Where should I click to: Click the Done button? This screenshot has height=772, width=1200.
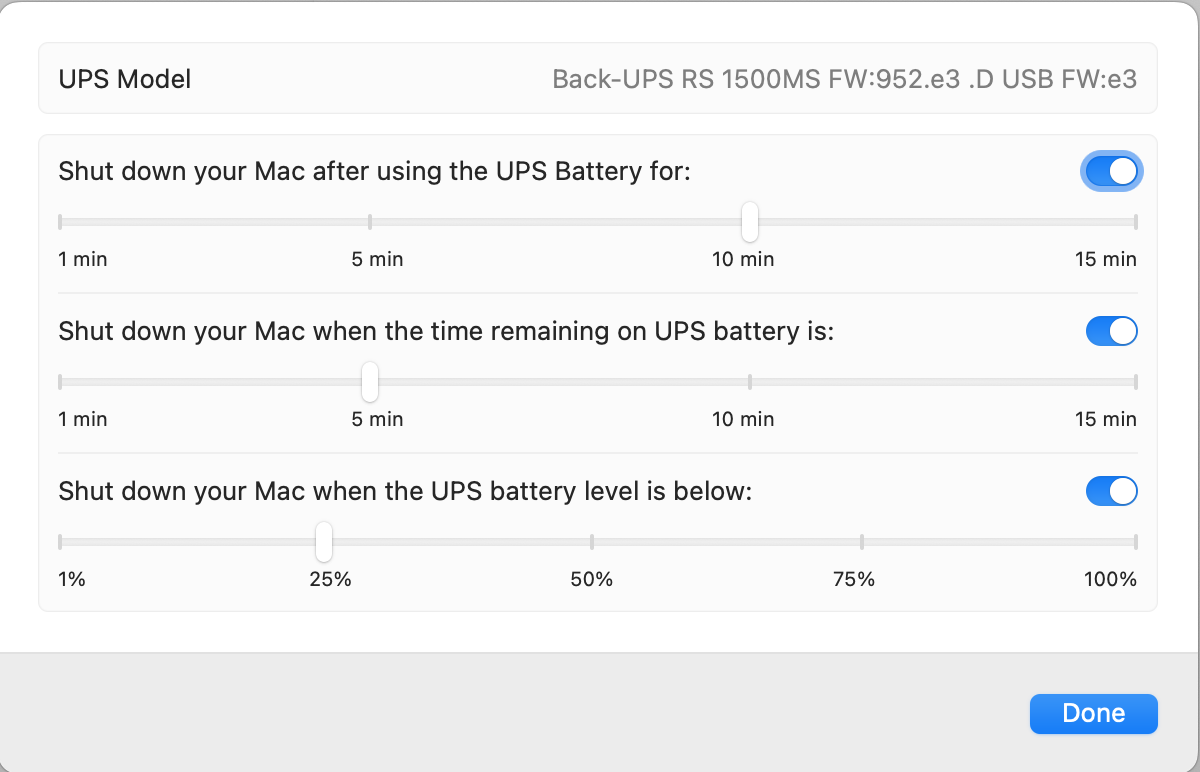[x=1093, y=713]
